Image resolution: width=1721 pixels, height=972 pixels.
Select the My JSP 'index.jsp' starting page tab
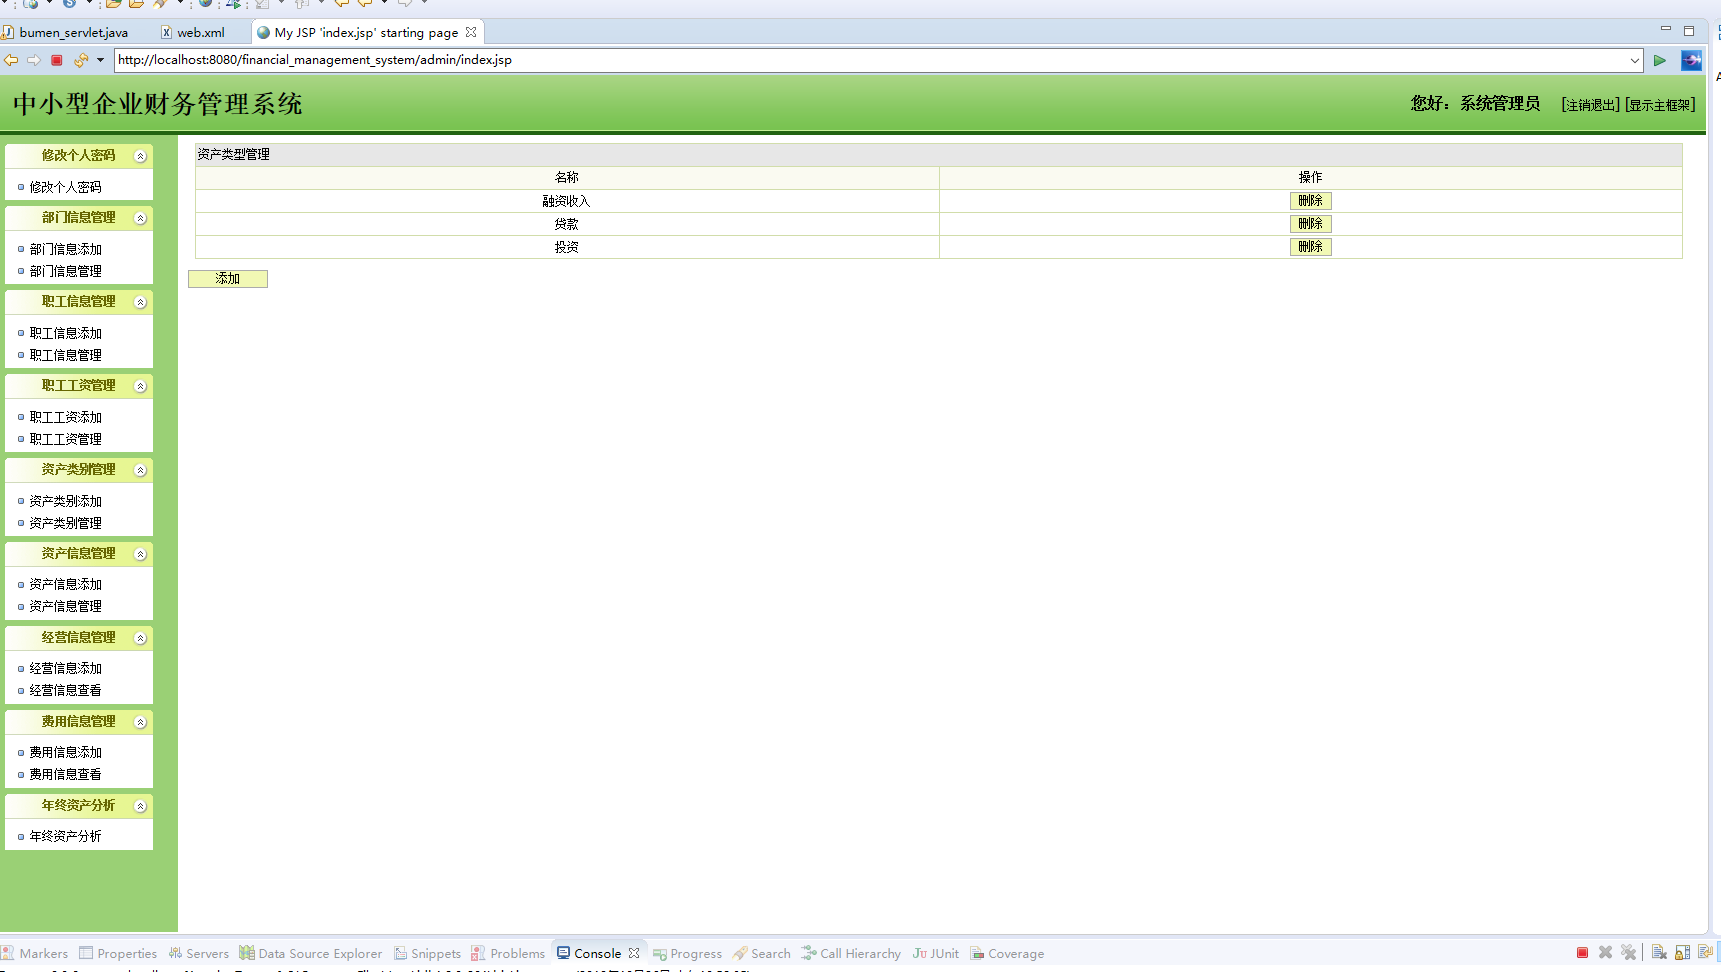tap(366, 32)
